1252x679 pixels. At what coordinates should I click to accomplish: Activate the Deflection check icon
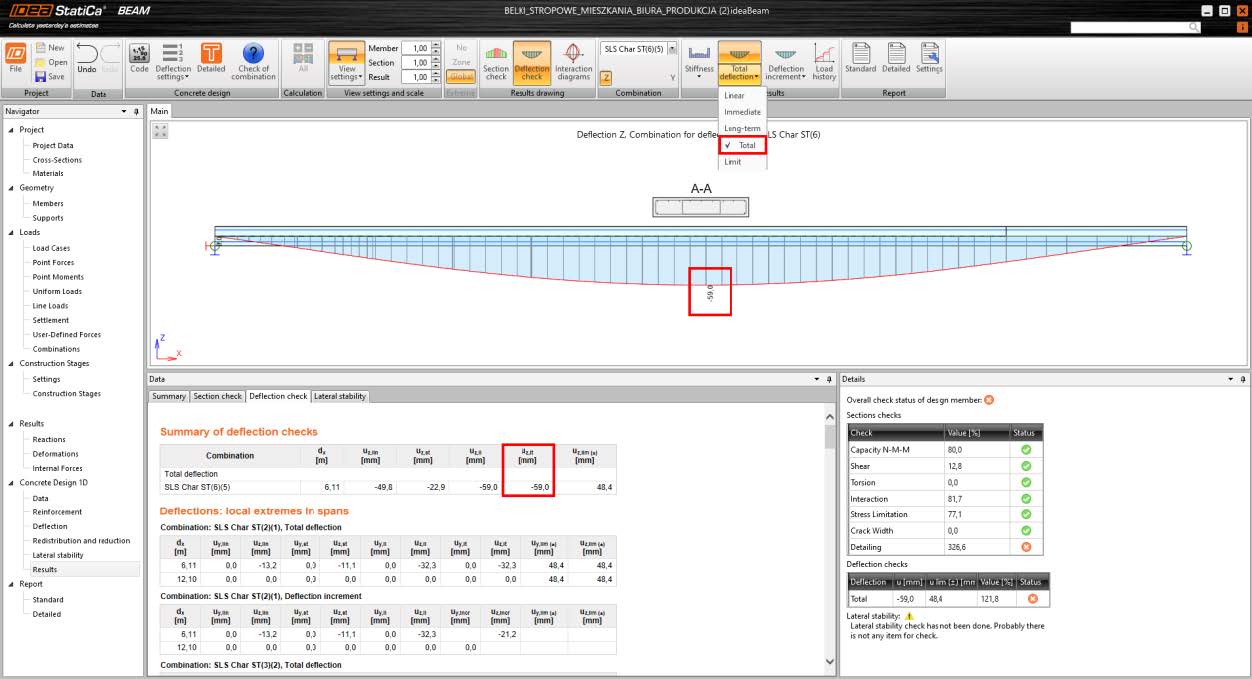[x=530, y=58]
